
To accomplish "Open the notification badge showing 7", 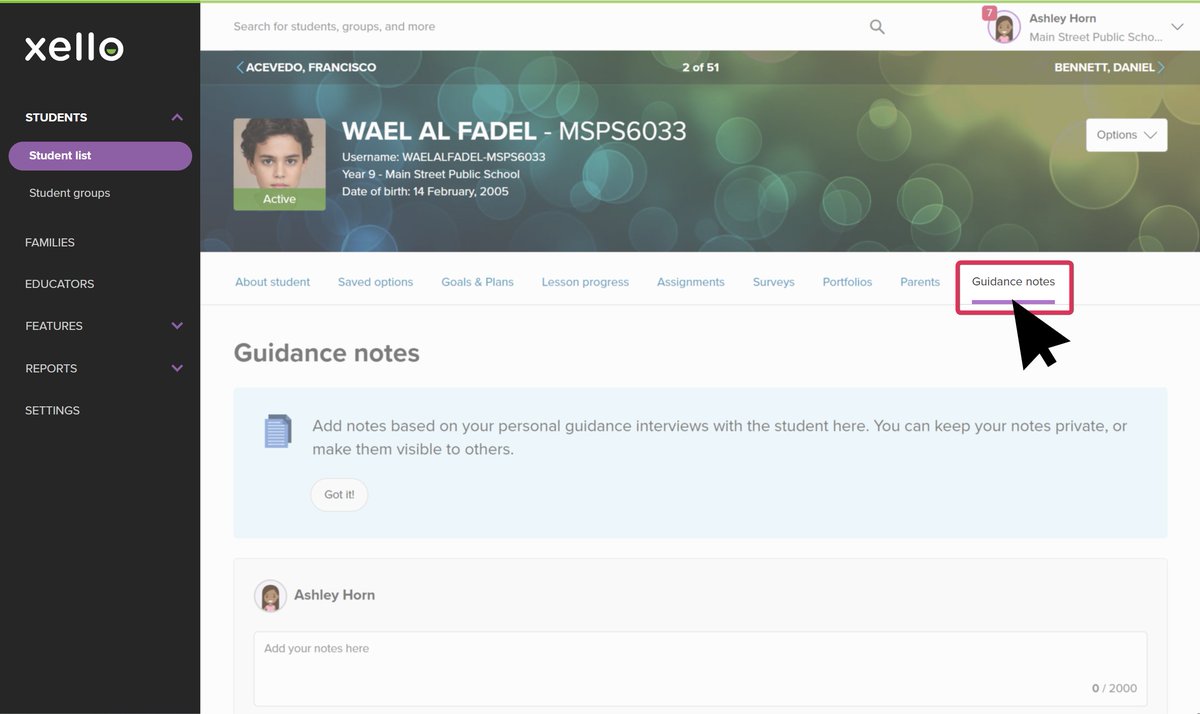I will coord(989,13).
